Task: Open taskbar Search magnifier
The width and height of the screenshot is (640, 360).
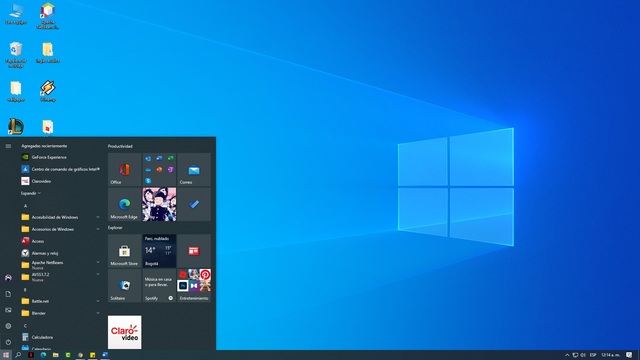Action: tap(18, 355)
